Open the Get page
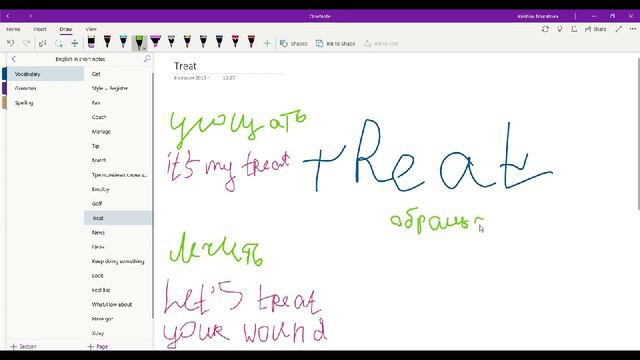This screenshot has height=360, width=640. tap(118, 74)
